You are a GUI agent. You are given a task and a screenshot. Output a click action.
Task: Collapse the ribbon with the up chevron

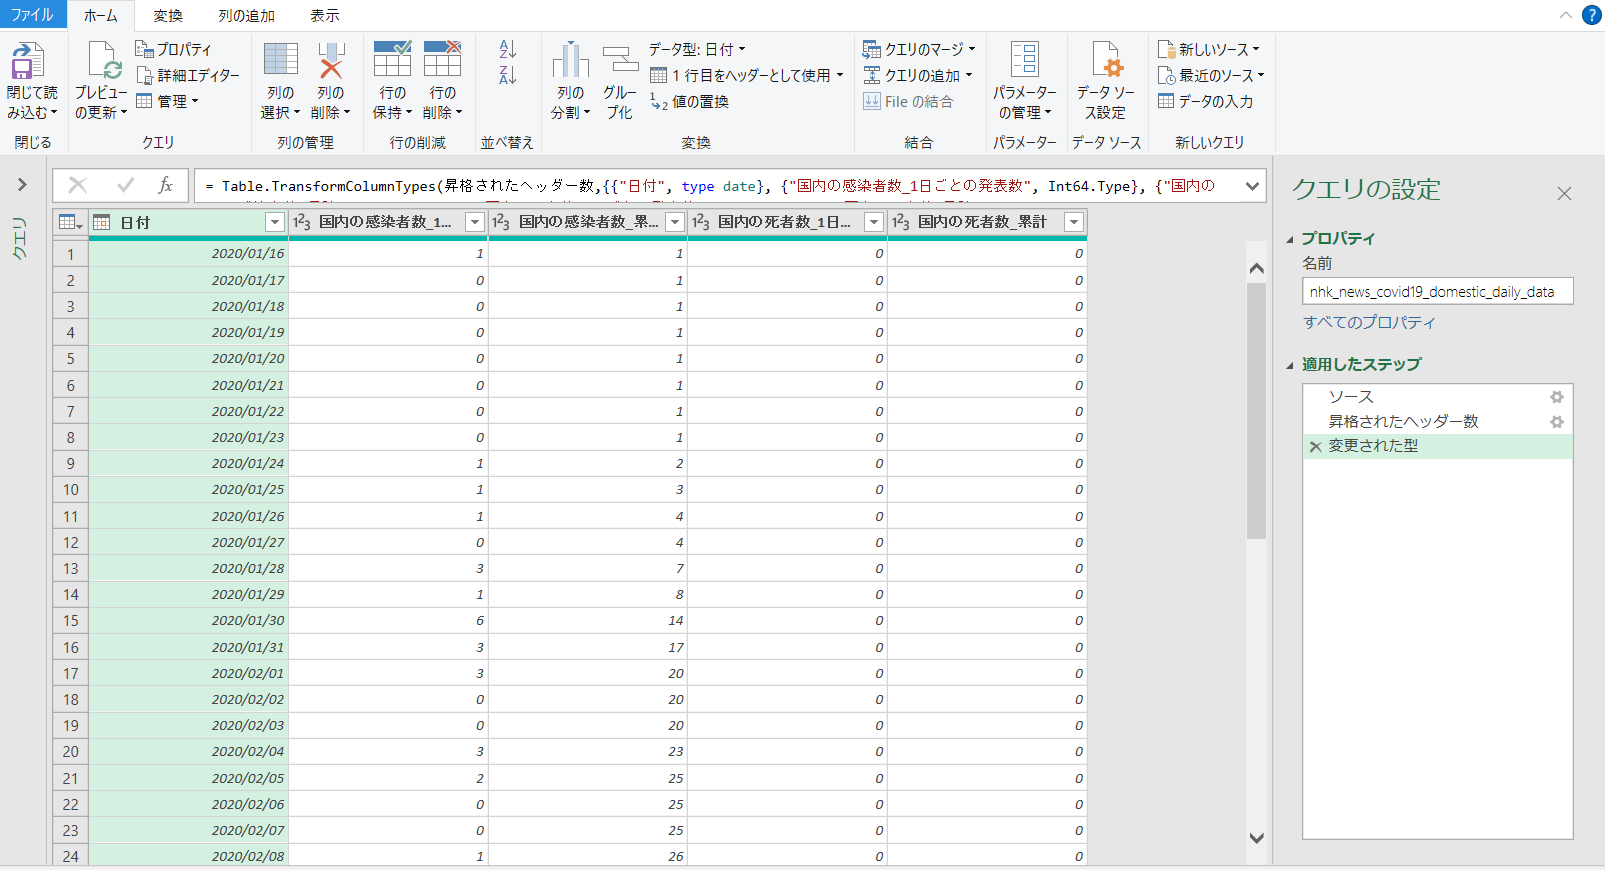tap(1565, 15)
